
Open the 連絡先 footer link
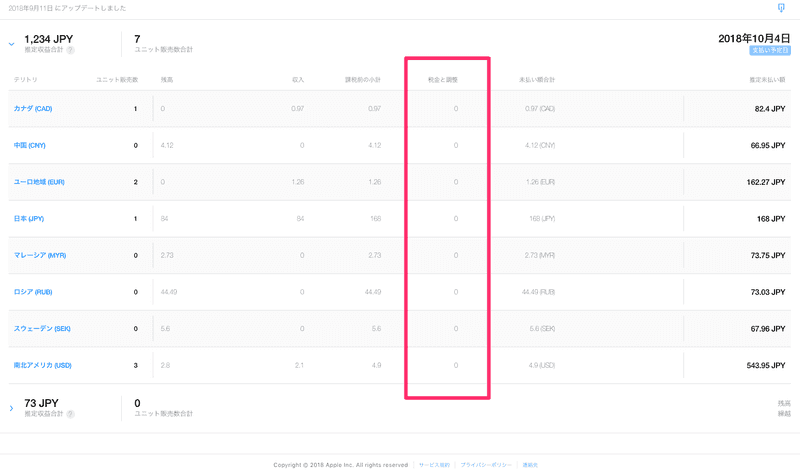(x=530, y=465)
